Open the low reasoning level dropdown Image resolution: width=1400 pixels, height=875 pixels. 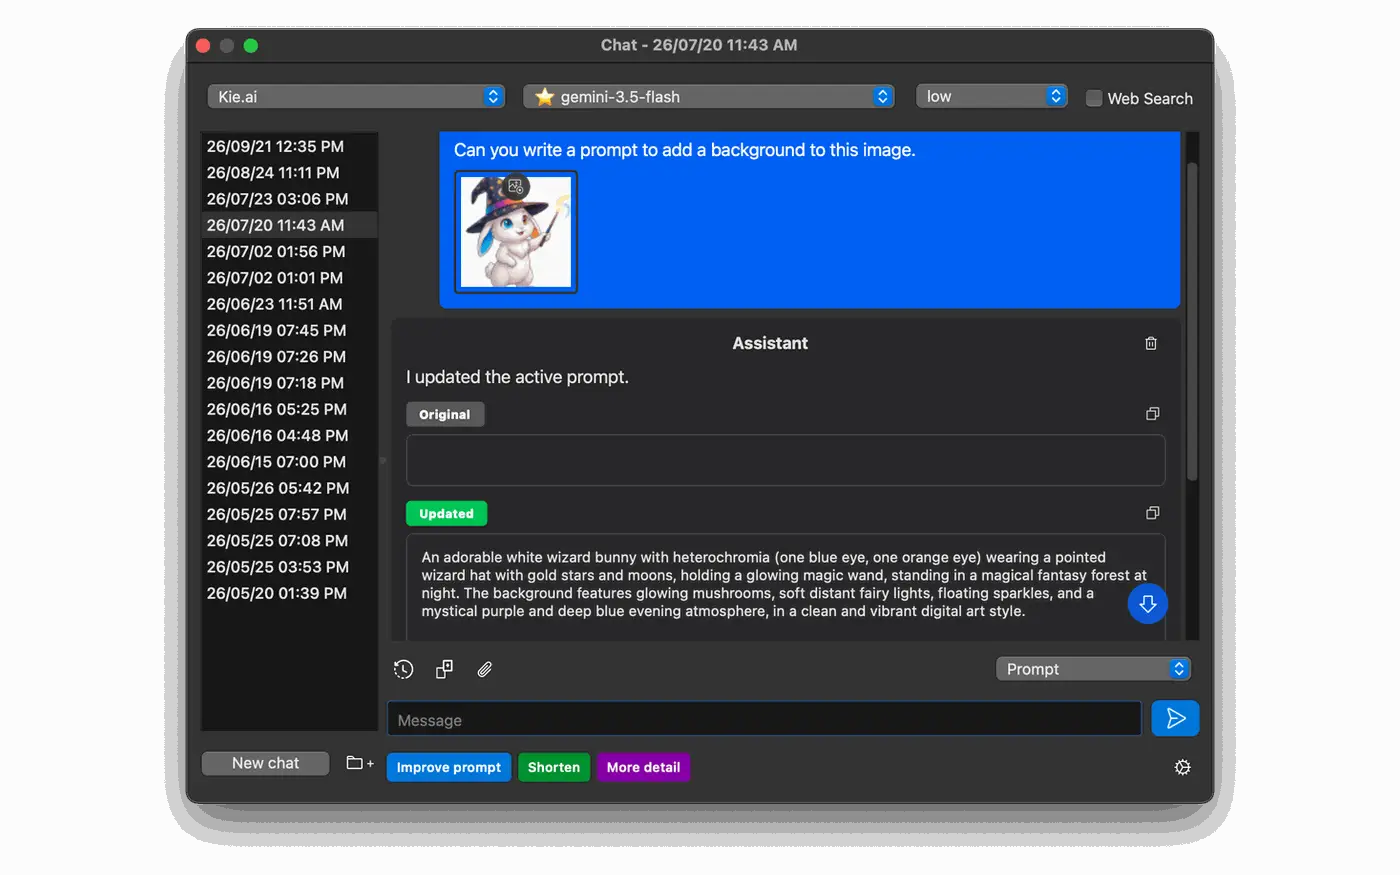[991, 96]
